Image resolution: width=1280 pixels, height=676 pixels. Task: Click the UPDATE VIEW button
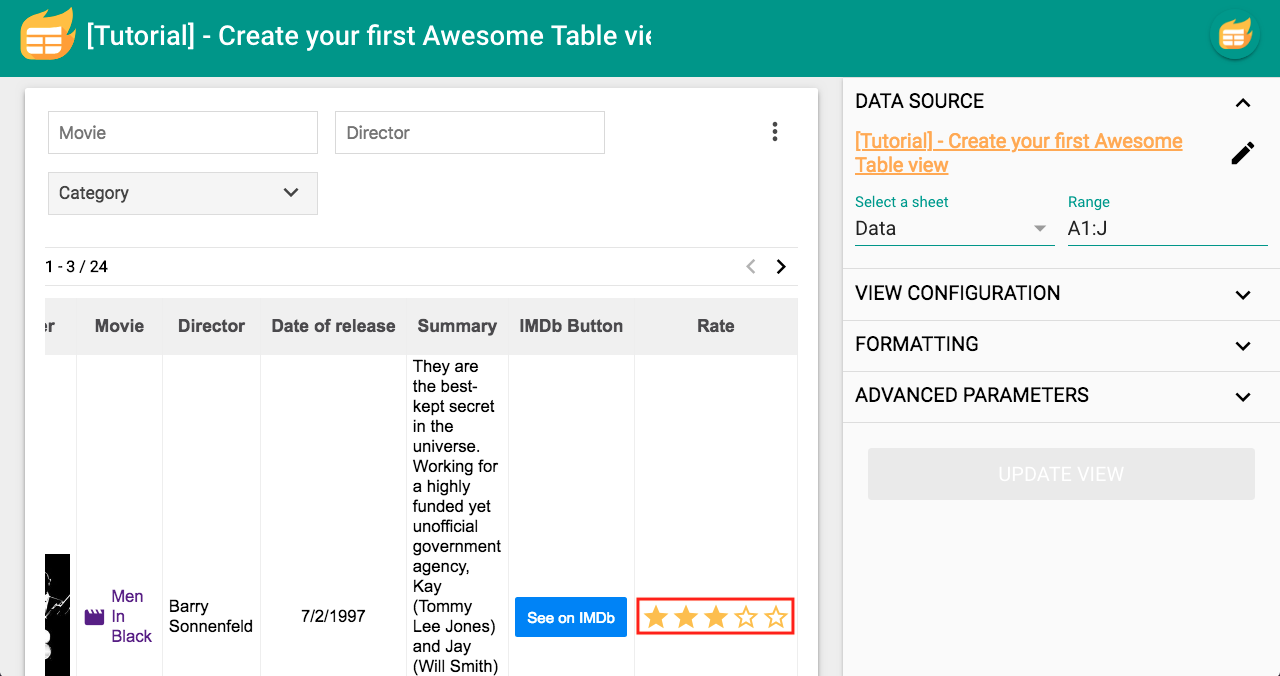click(x=1061, y=474)
